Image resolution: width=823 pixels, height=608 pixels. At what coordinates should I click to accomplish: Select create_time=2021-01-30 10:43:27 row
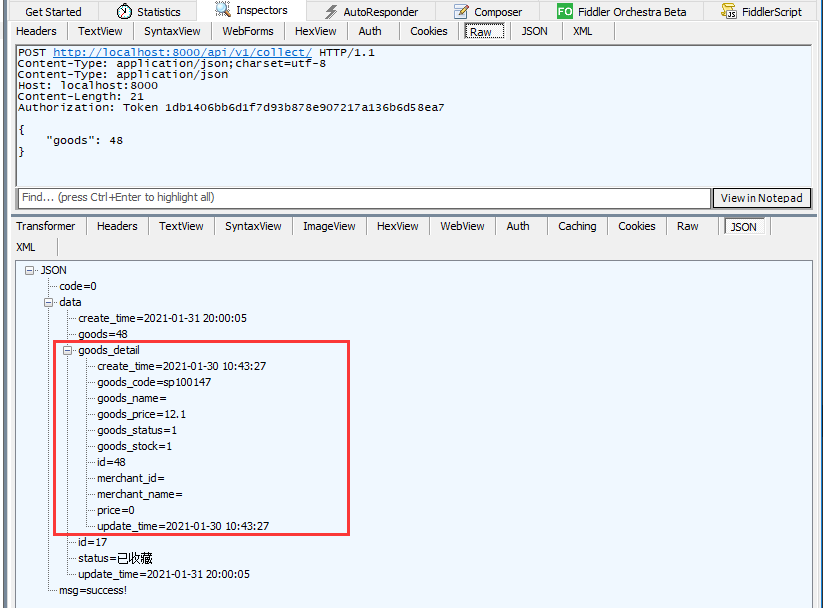point(182,366)
